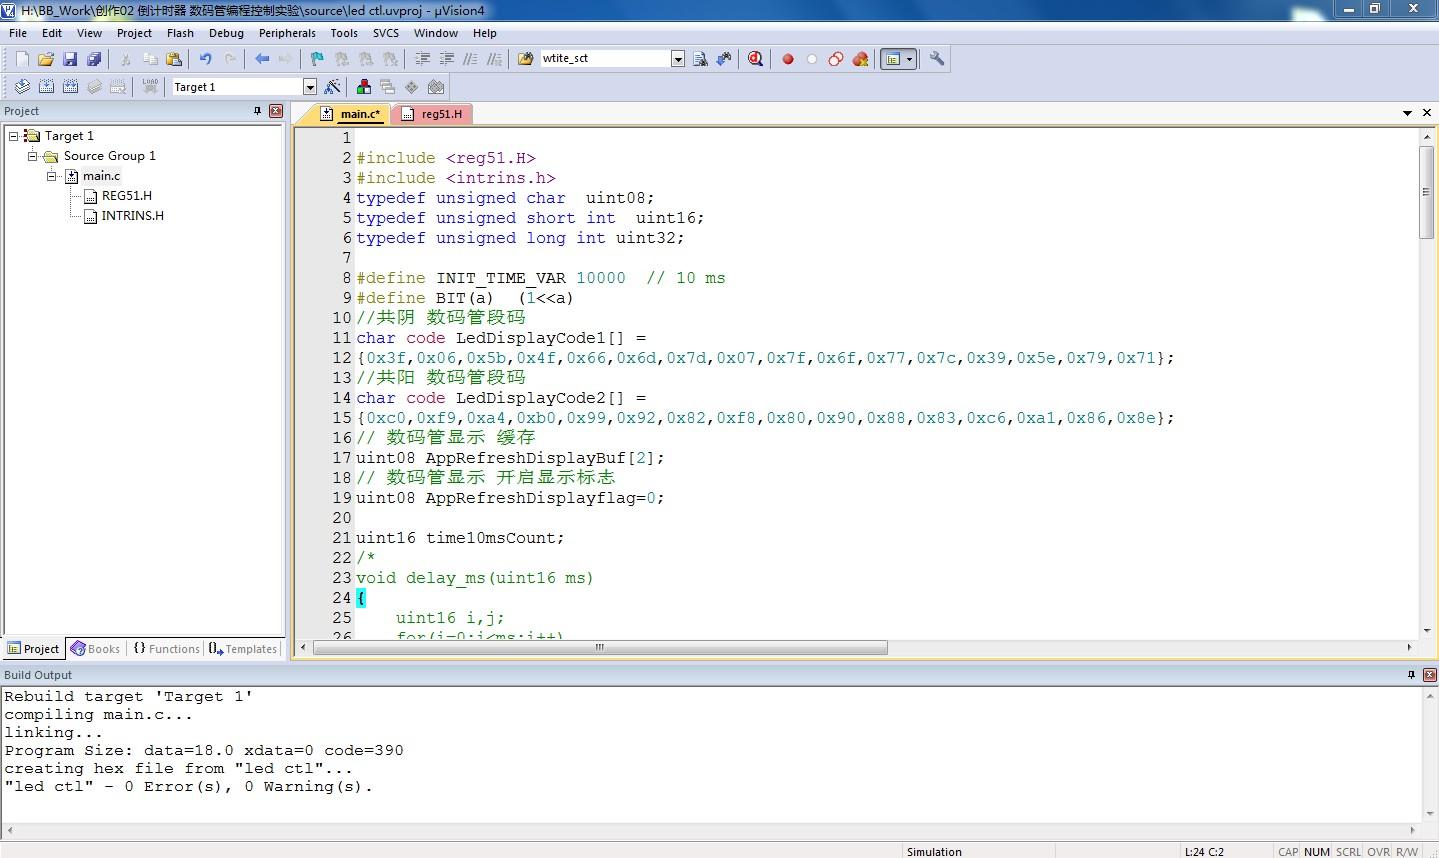Open the Peripherals menu
Screen dimensions: 1439x858
tap(287, 33)
